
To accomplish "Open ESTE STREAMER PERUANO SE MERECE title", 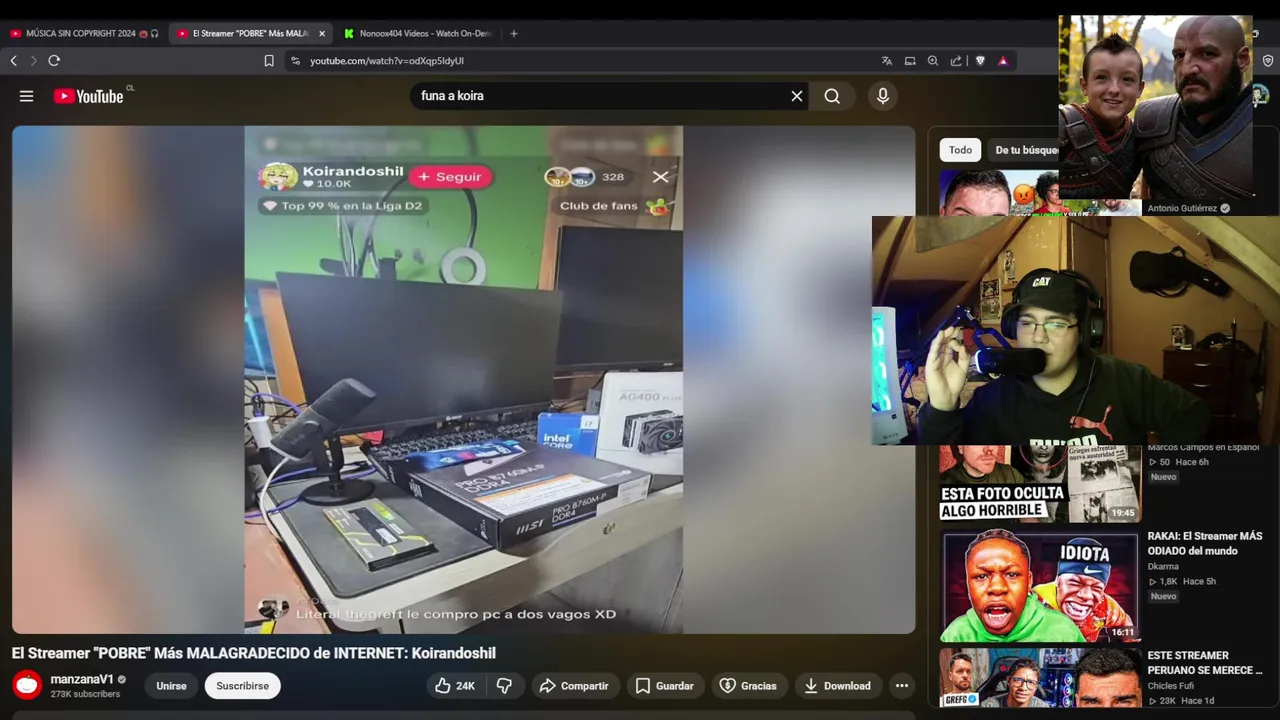I will pos(1205,663).
